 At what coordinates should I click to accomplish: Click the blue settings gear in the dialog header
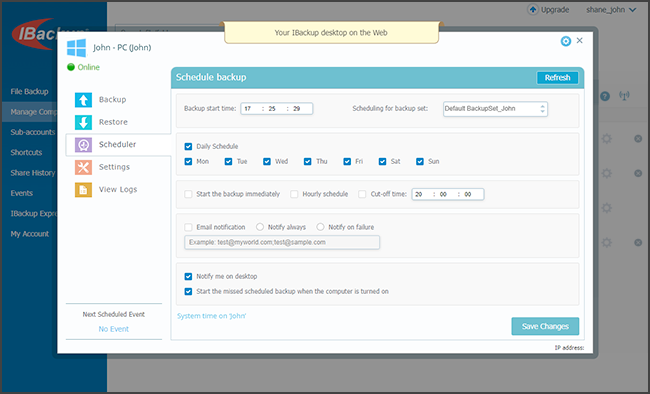[566, 41]
